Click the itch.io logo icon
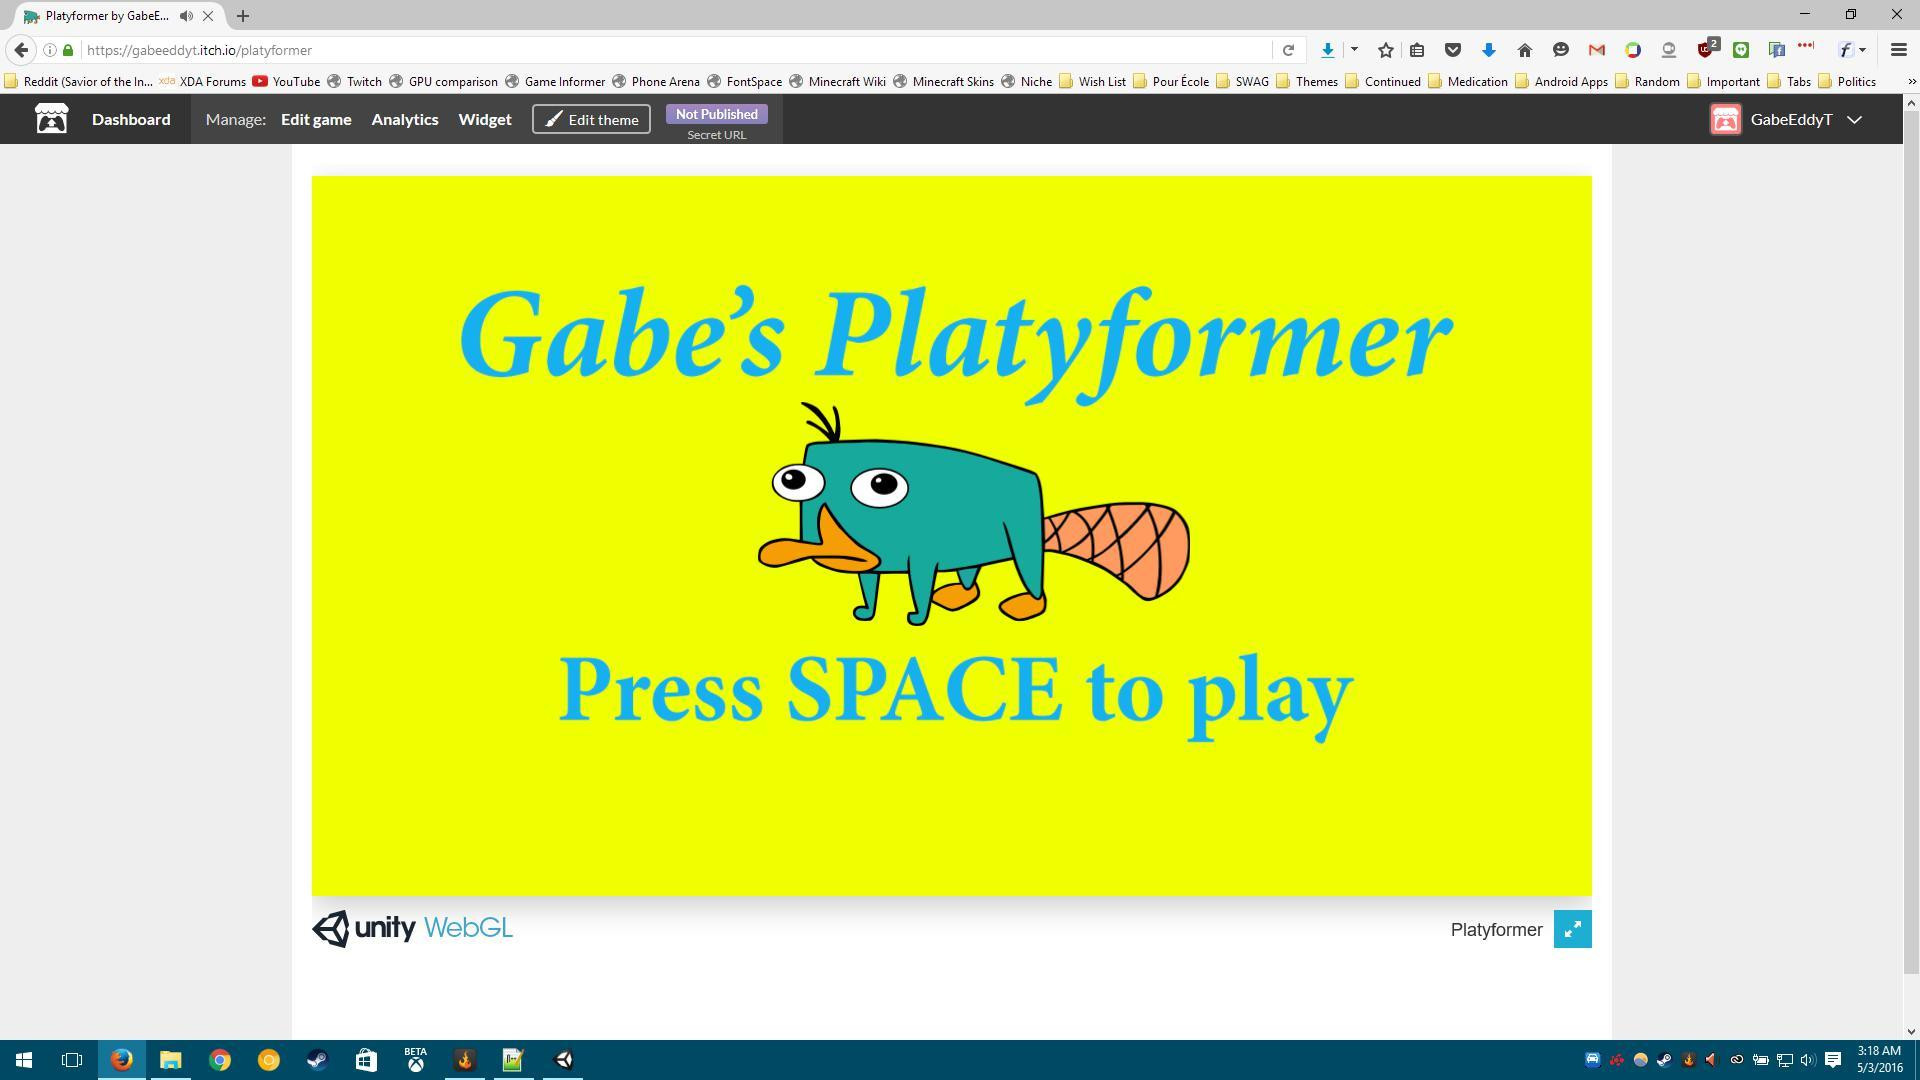 pos(51,119)
